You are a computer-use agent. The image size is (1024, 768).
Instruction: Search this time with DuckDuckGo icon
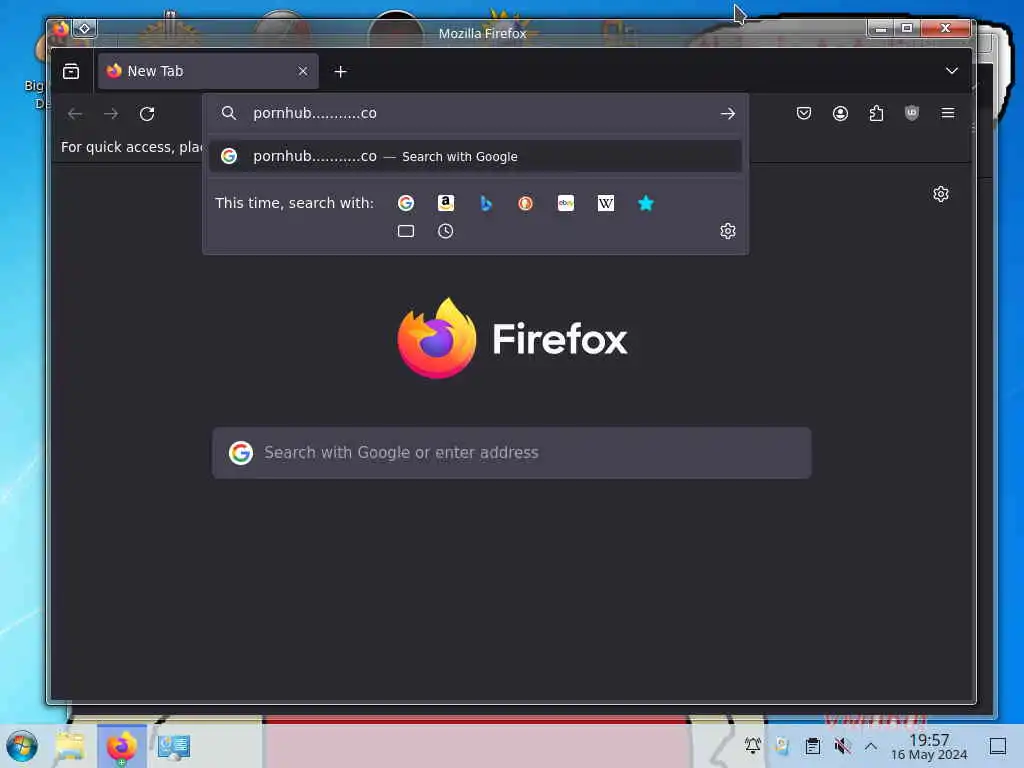525,203
